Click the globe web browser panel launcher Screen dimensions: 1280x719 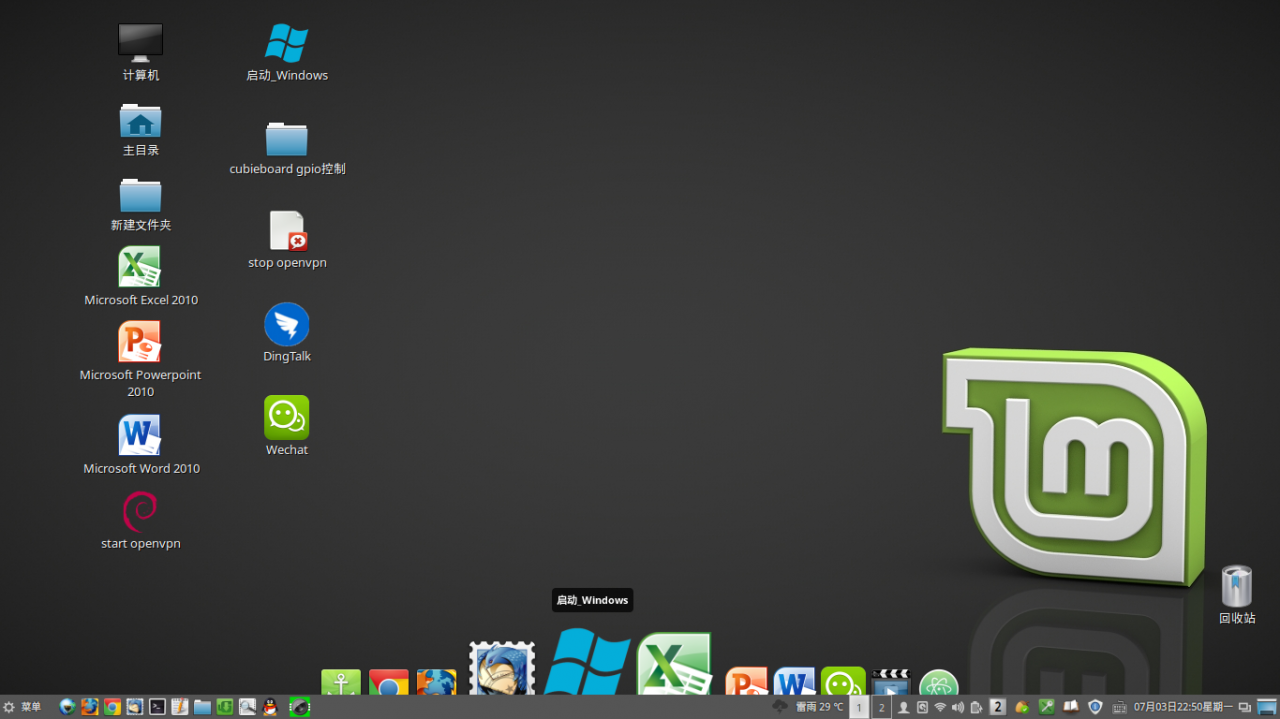pyautogui.click(x=67, y=707)
